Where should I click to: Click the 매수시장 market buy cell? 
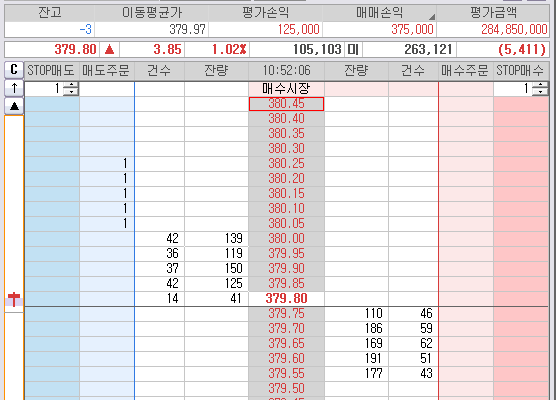286,89
